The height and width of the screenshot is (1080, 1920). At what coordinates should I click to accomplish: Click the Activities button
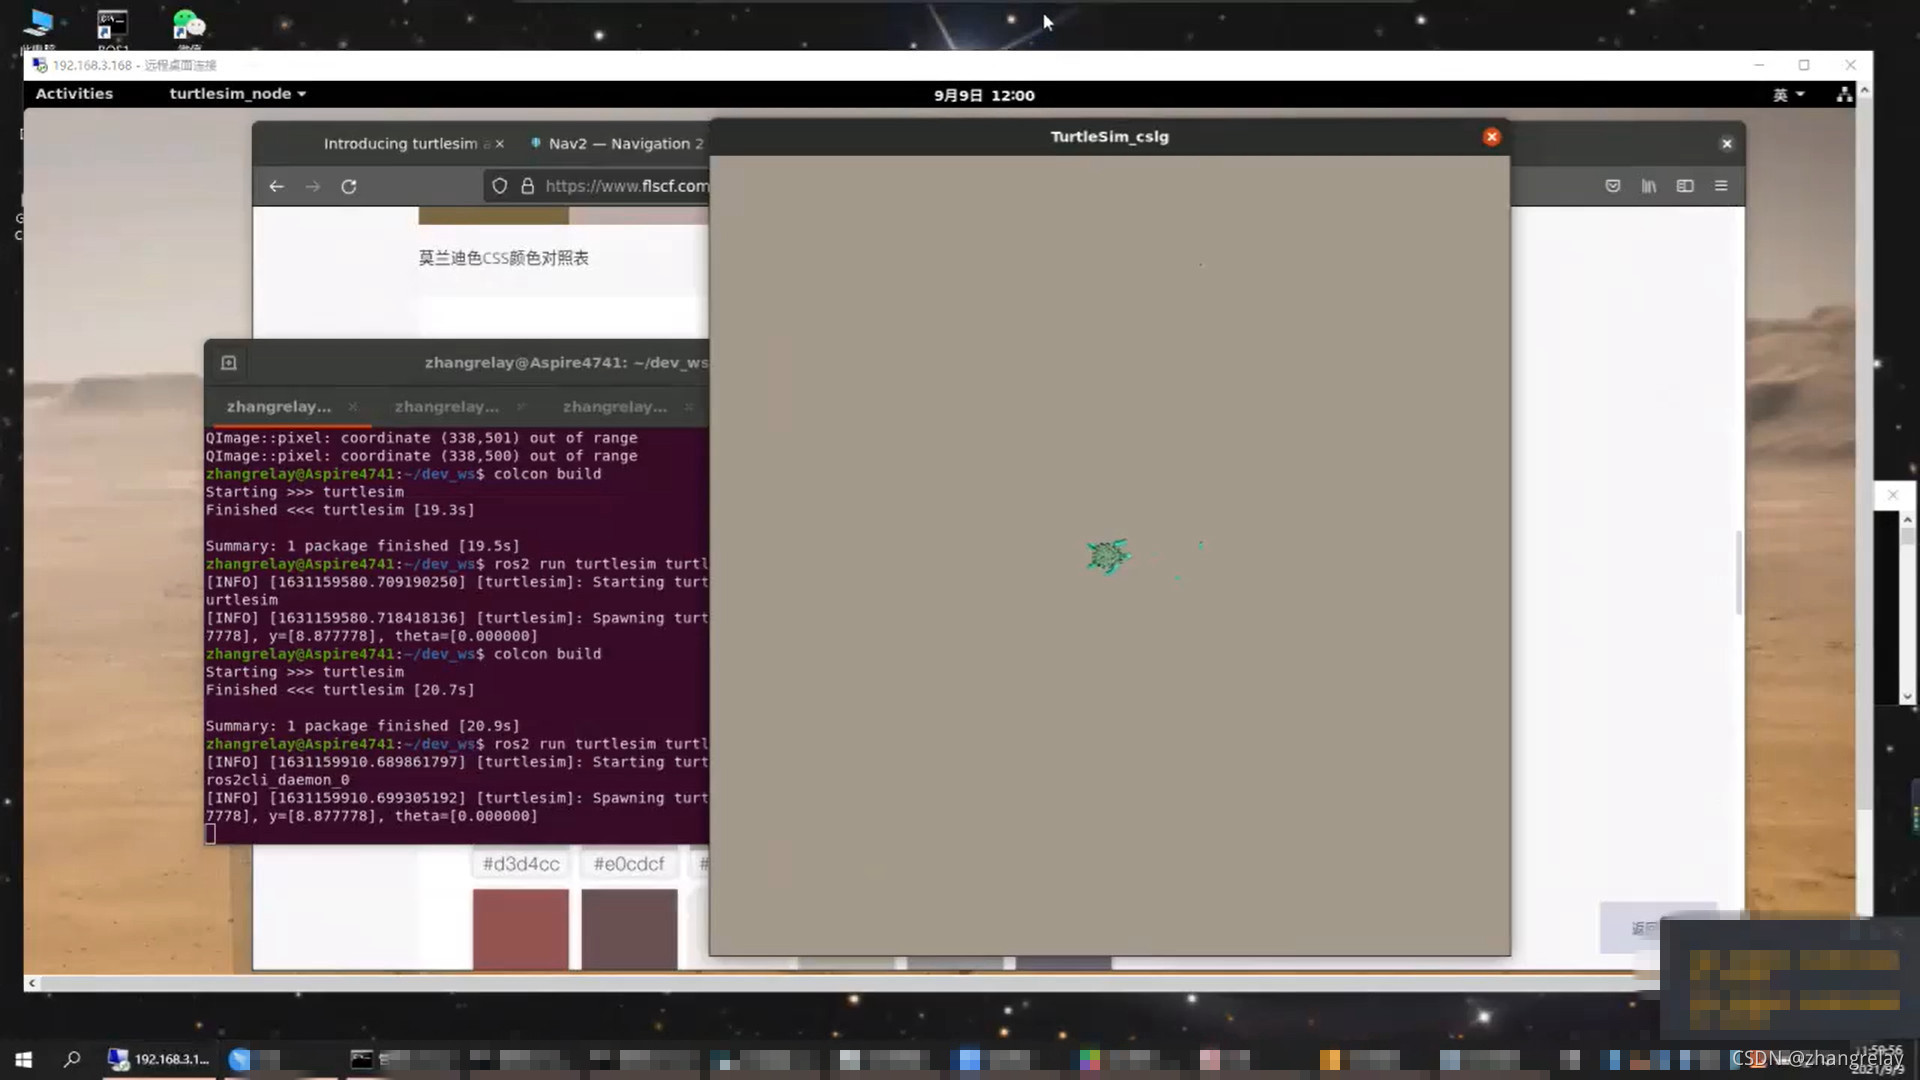(74, 94)
